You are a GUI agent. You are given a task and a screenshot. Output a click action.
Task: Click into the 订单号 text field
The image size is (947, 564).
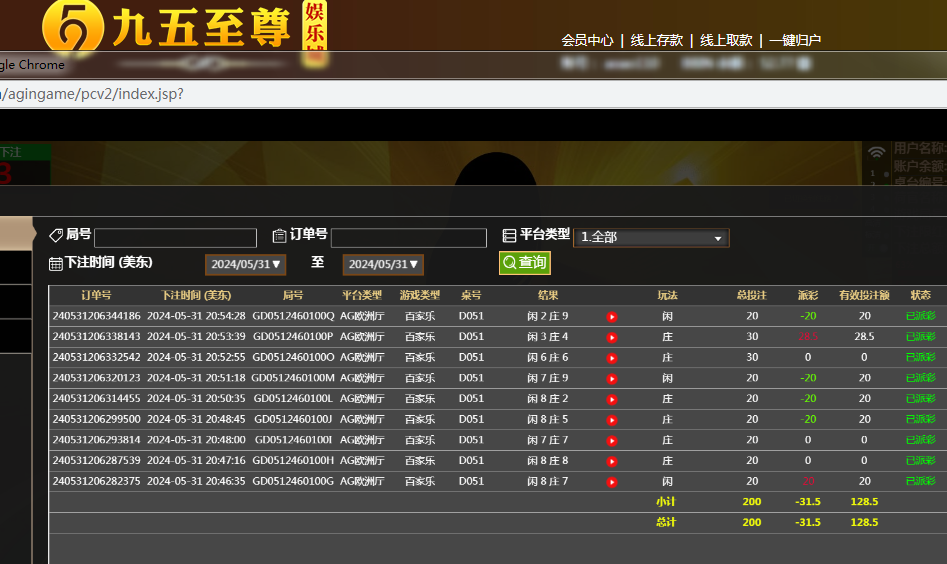pos(408,238)
